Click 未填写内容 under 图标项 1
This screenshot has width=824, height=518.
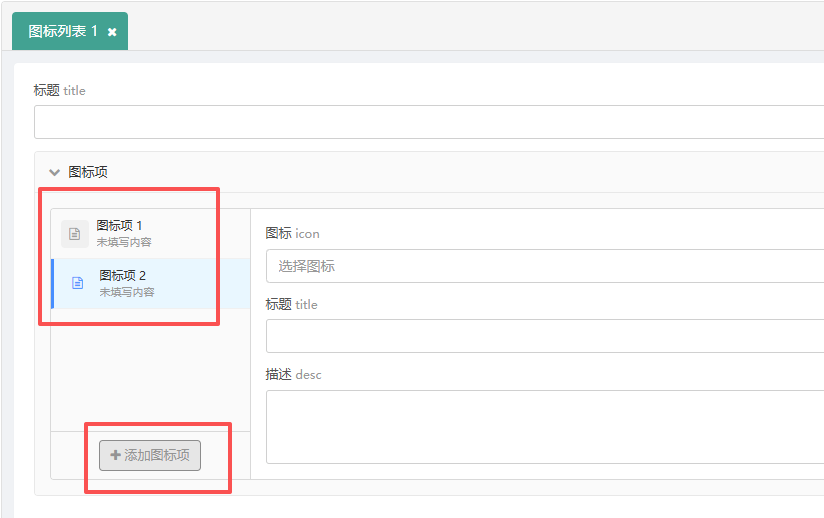pos(124,242)
